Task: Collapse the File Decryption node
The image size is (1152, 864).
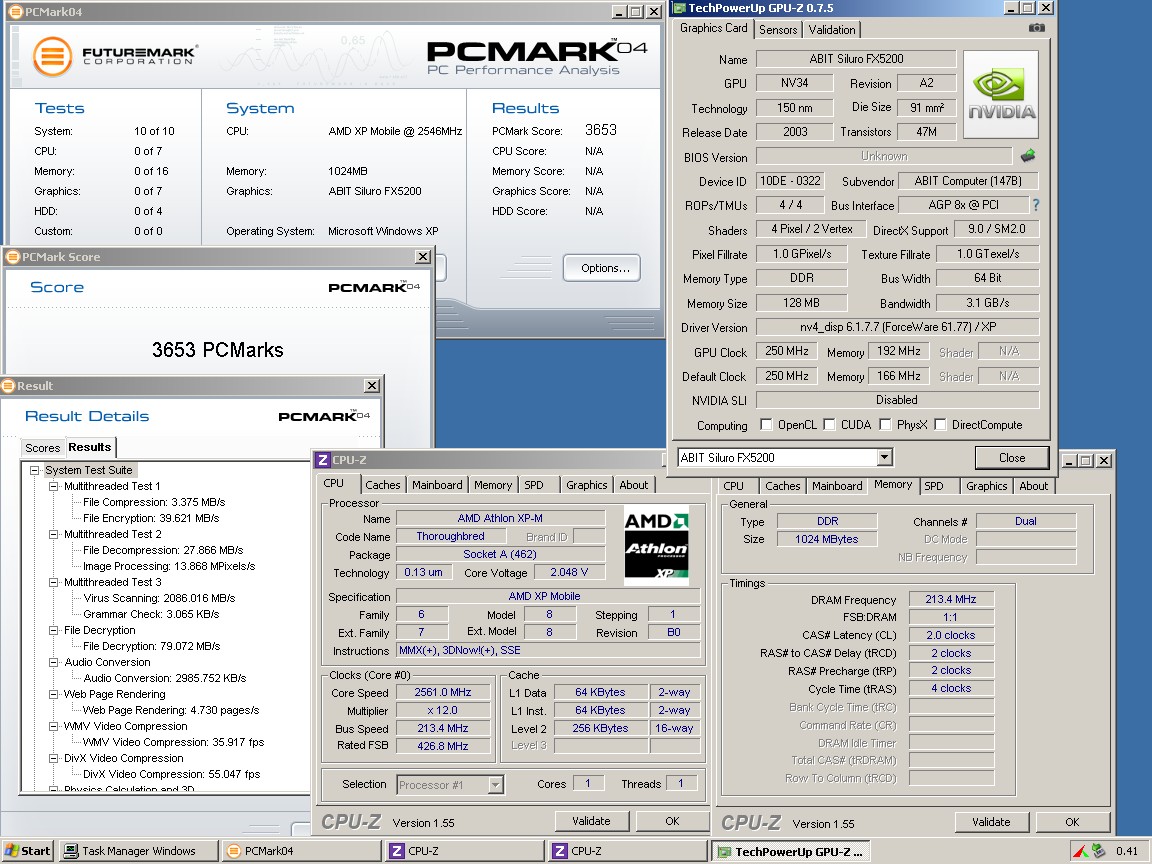Action: [53, 630]
